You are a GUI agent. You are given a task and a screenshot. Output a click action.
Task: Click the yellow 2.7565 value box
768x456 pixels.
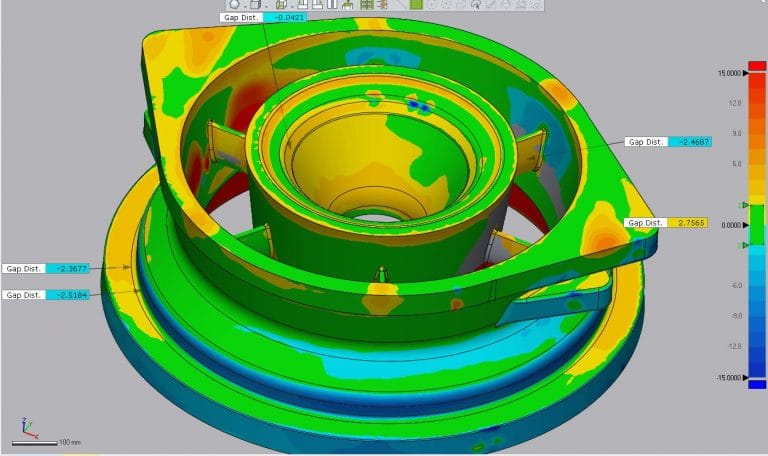tap(688, 222)
